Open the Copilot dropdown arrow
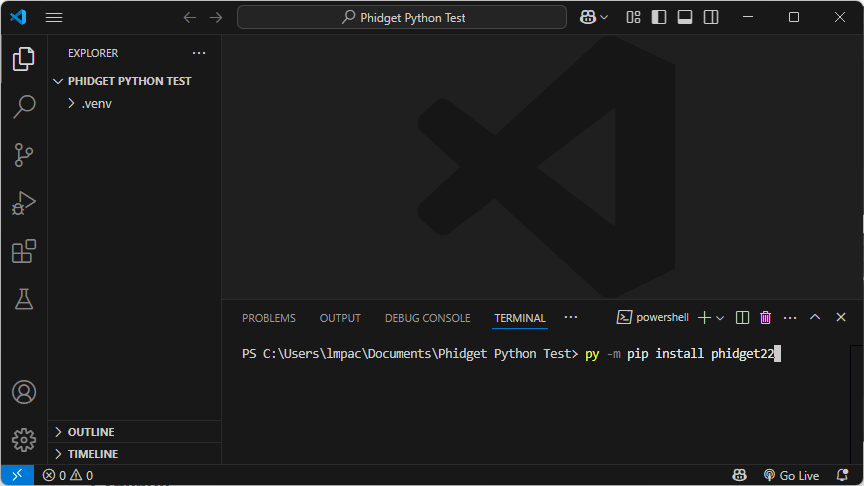Screen dimensions: 864x486 (604, 18)
